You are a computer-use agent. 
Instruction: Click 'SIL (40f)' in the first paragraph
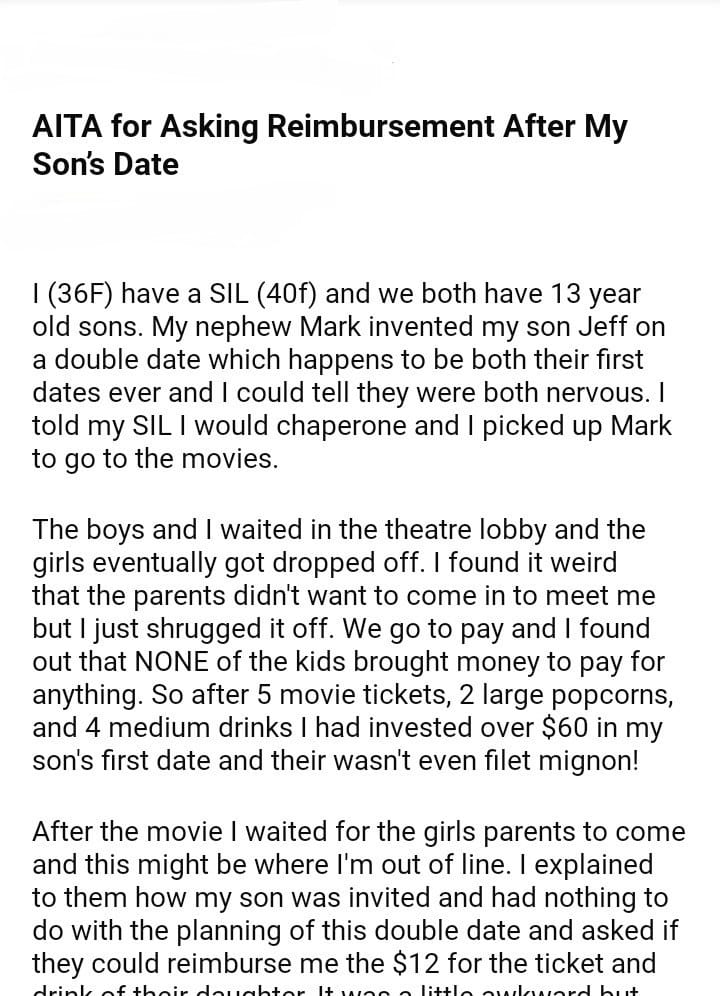pos(250,295)
